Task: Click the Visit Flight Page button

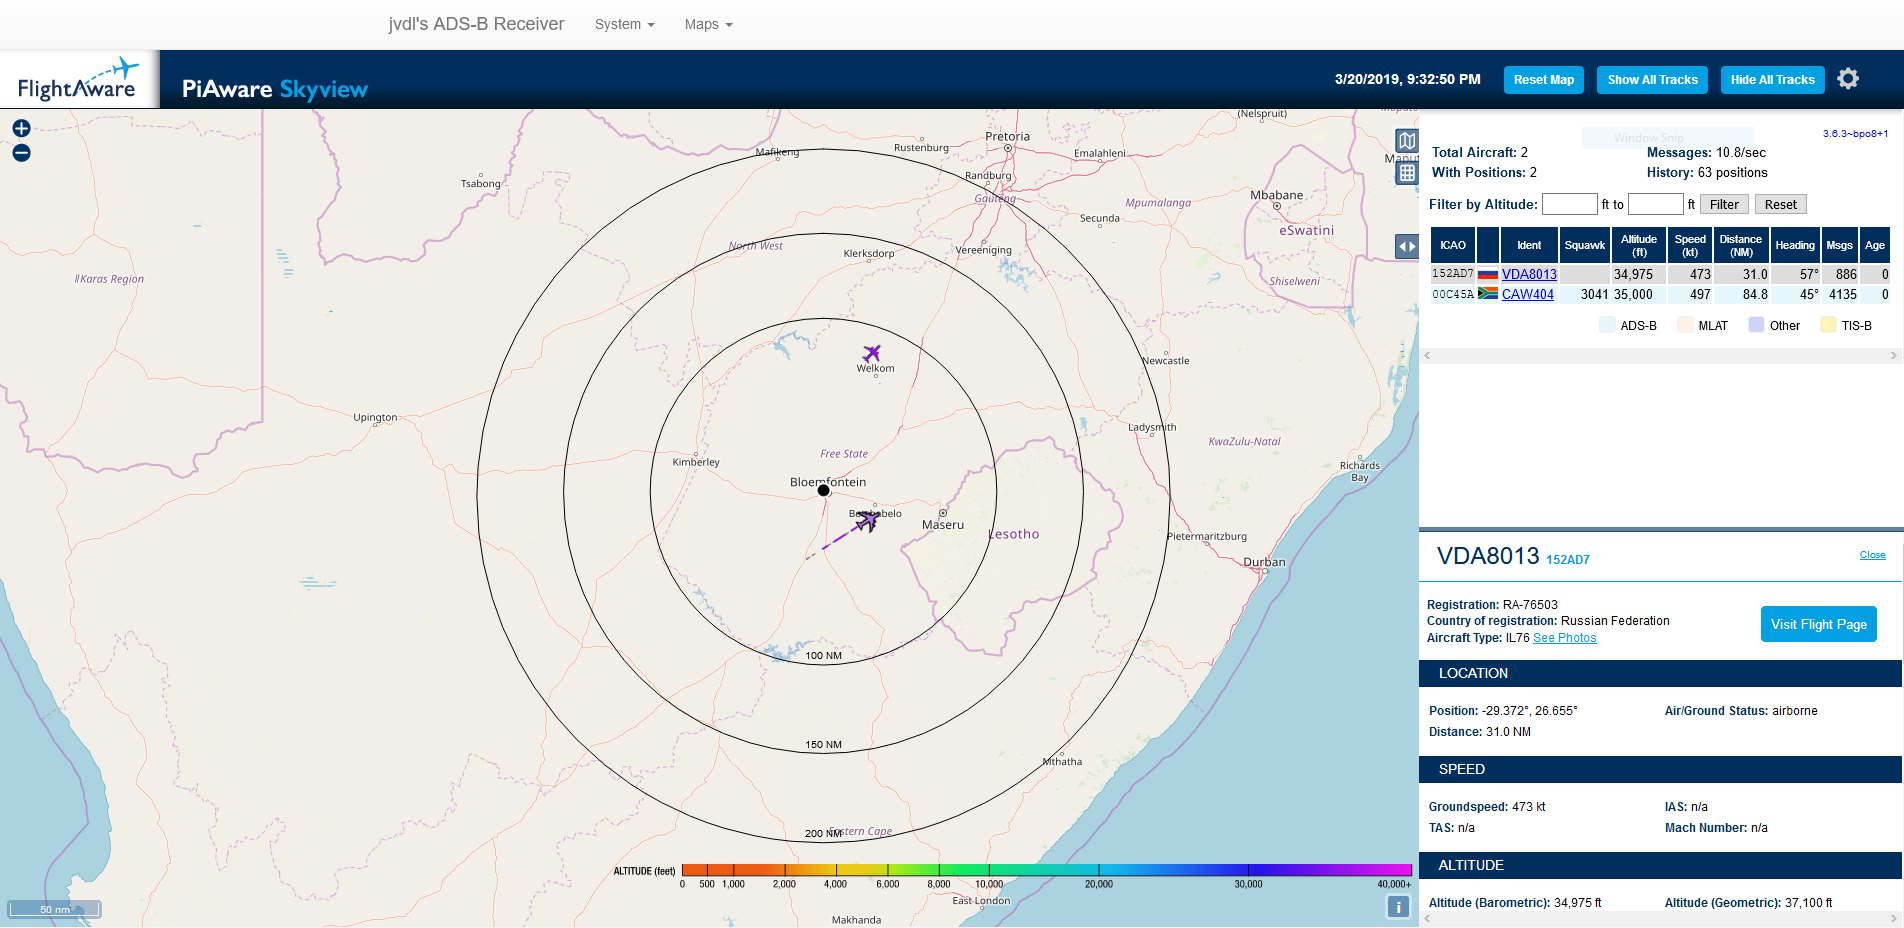Action: click(1818, 624)
